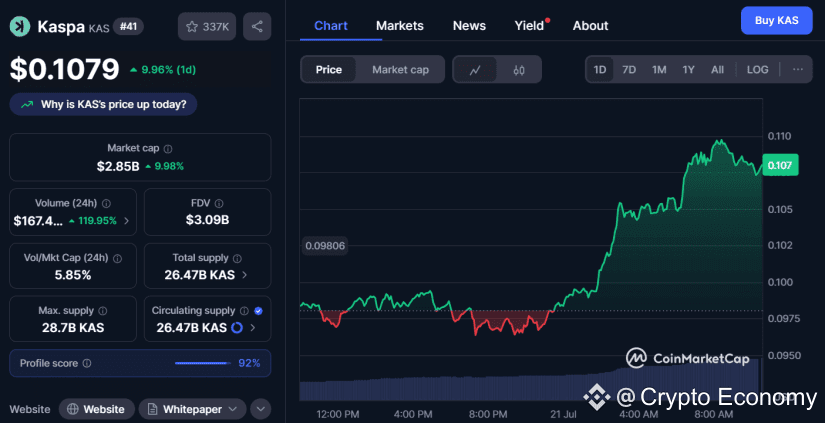
Task: Click the Profile score progress bar
Action: point(202,363)
